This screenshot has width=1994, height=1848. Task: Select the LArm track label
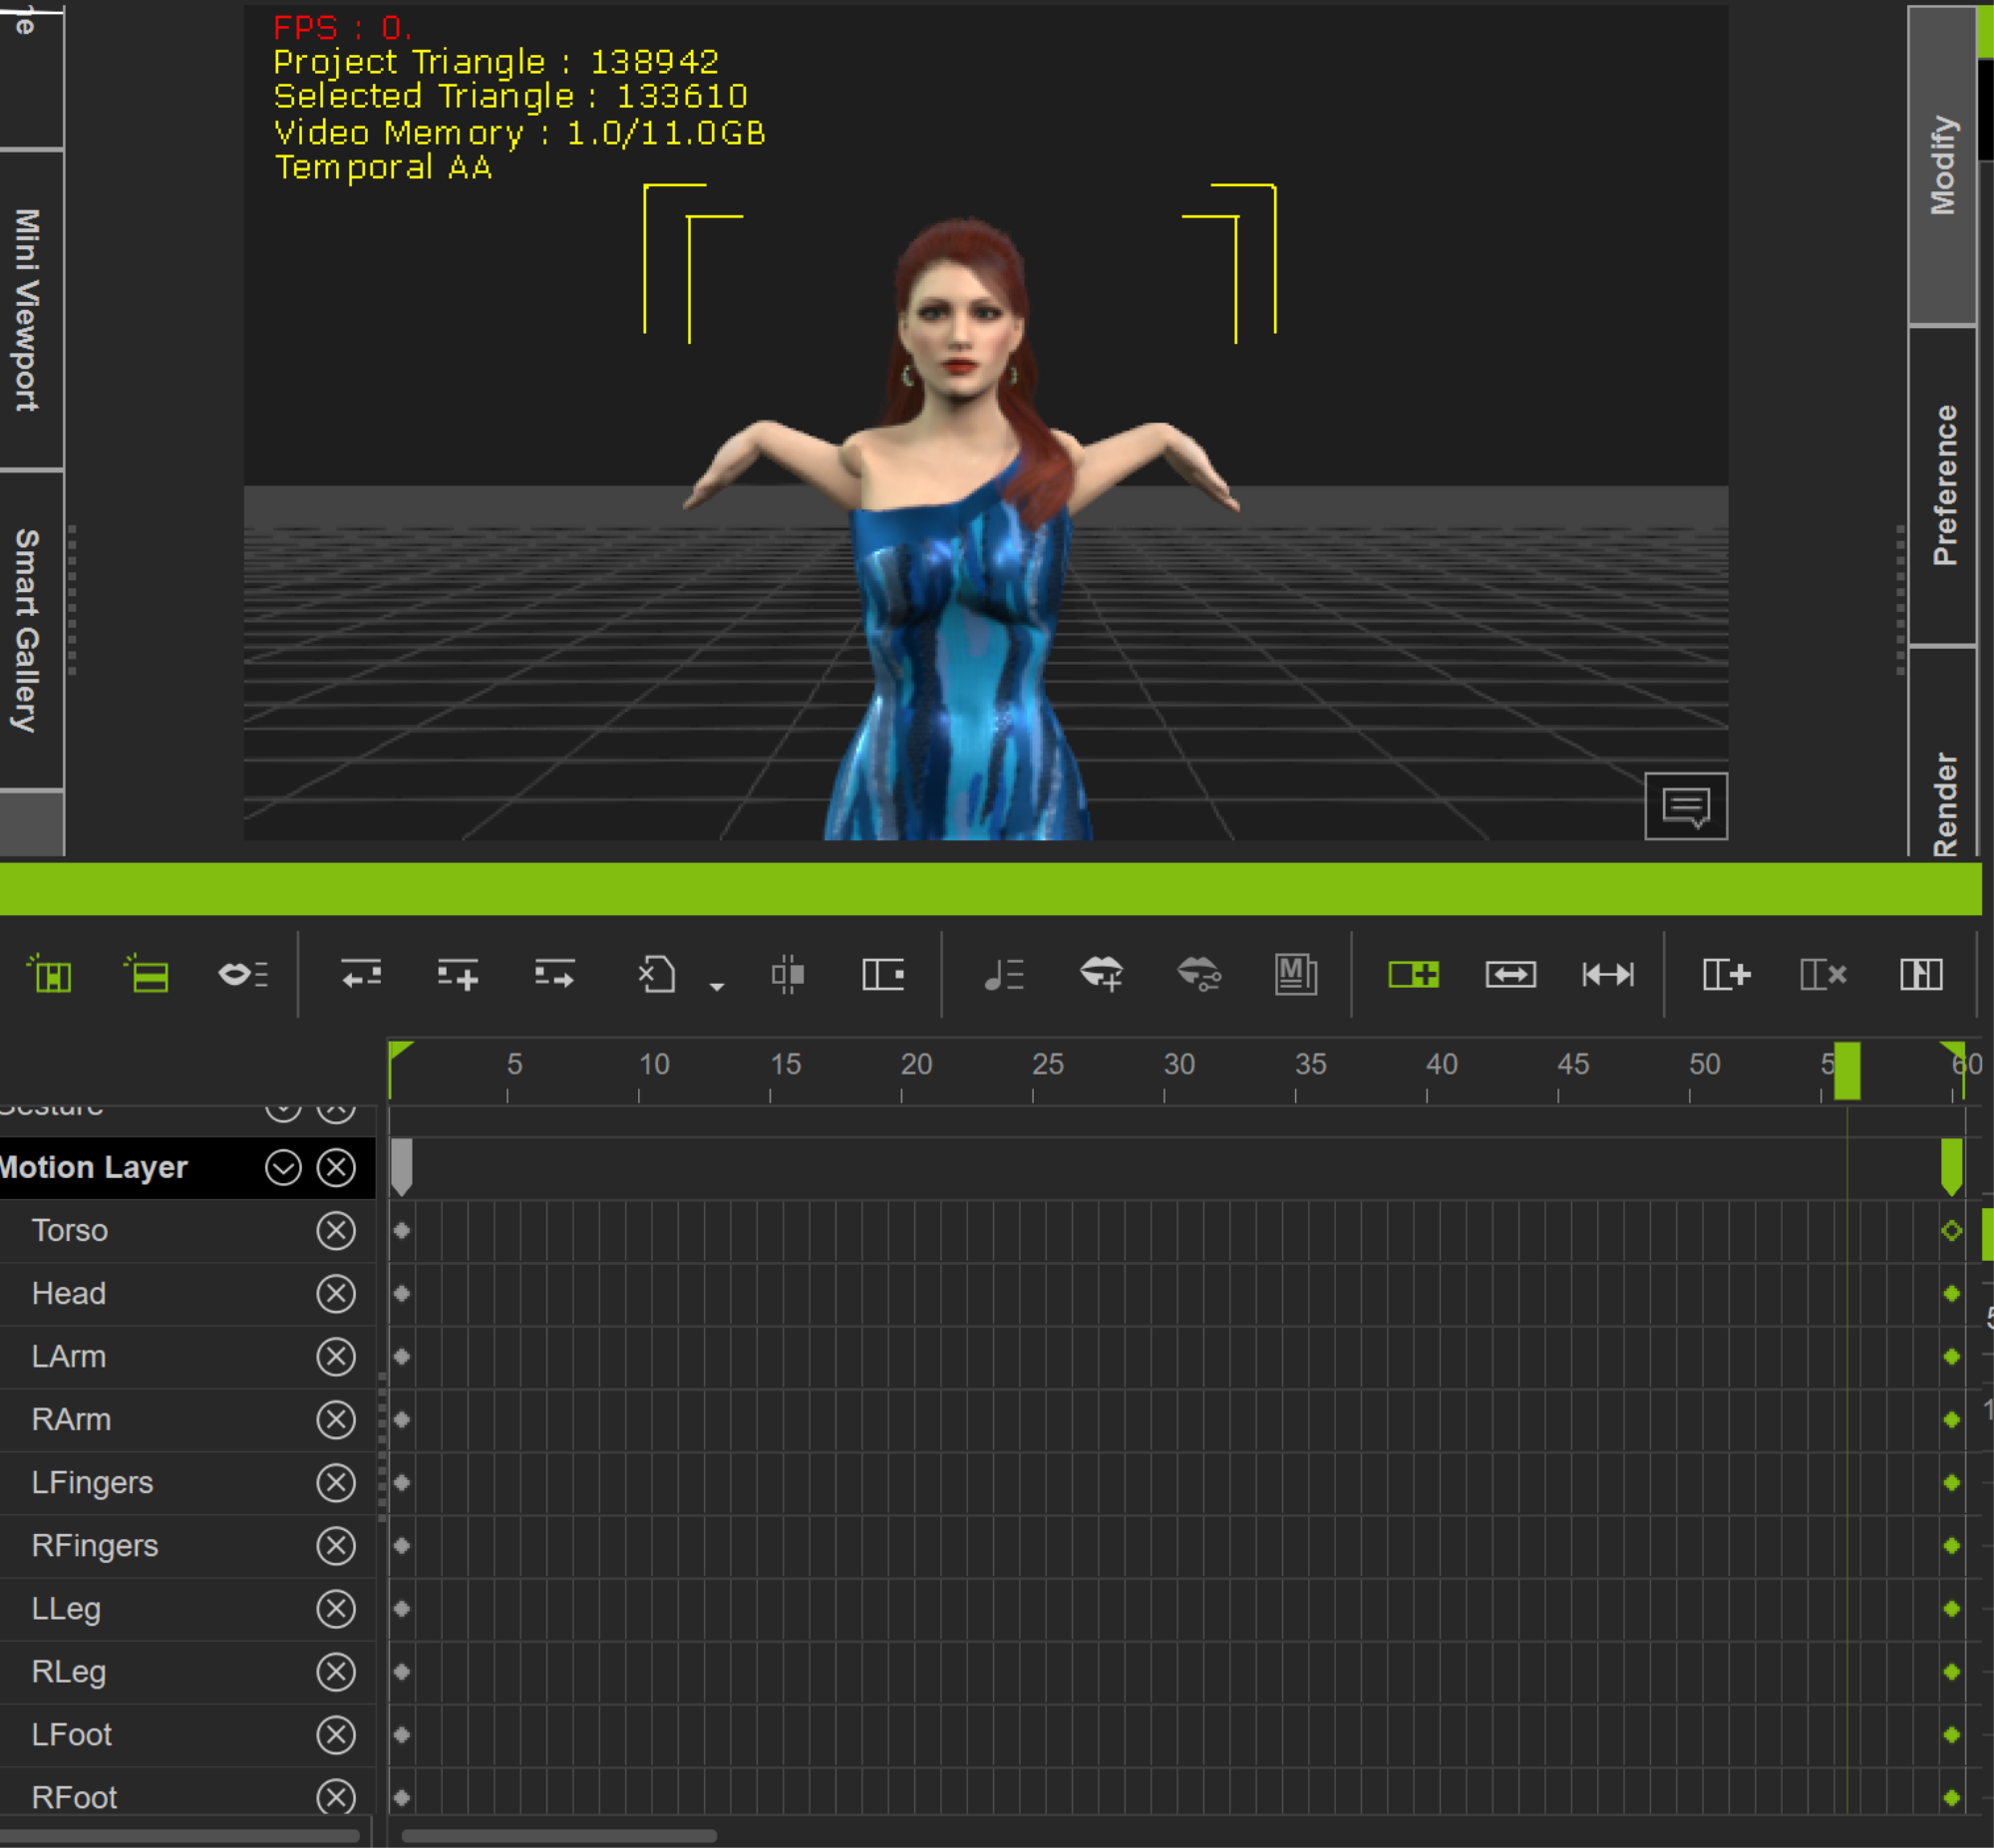click(x=69, y=1356)
